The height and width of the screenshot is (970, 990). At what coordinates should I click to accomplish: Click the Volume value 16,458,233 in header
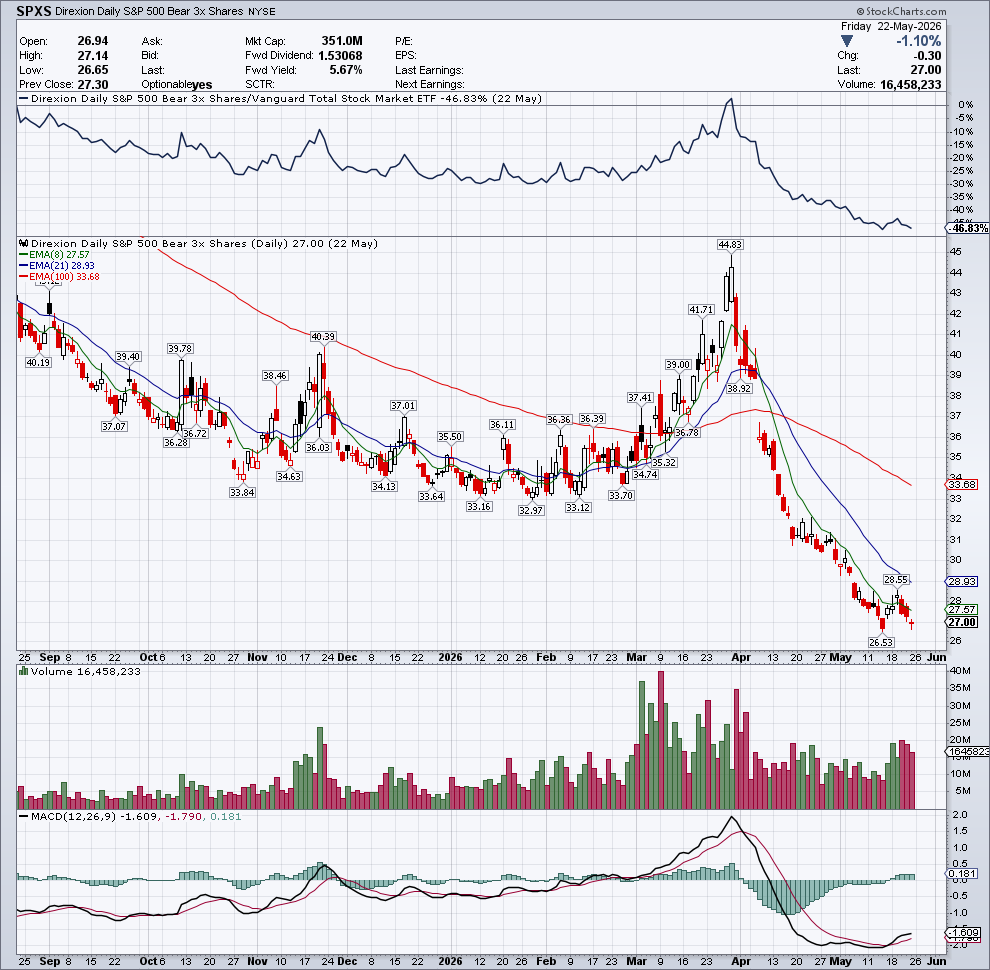tap(910, 85)
